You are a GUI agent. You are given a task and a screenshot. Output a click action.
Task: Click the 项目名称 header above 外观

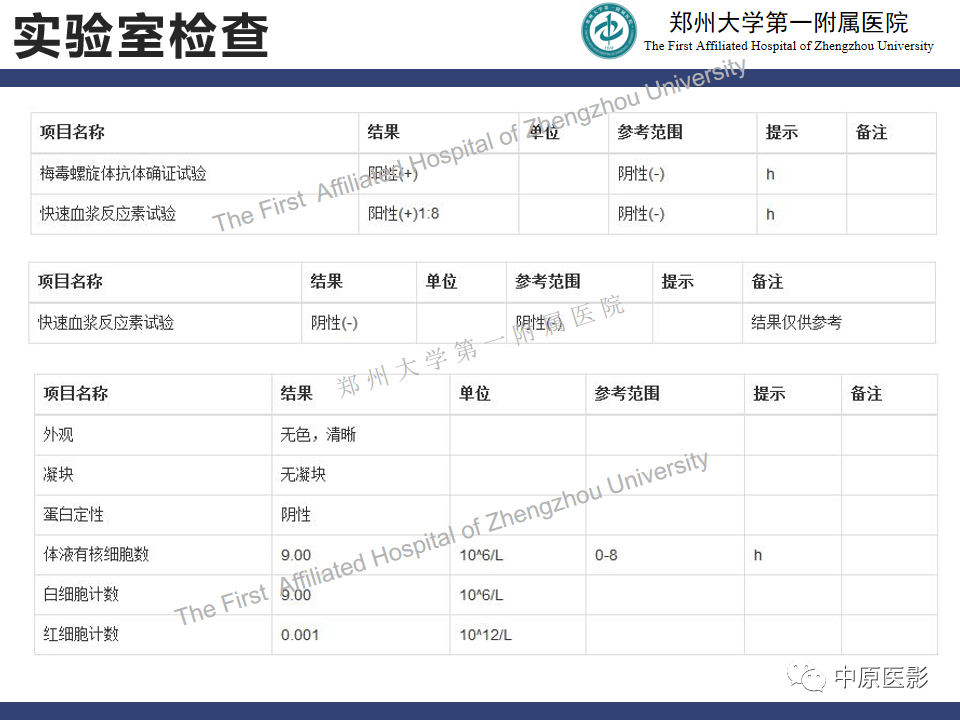(x=75, y=393)
